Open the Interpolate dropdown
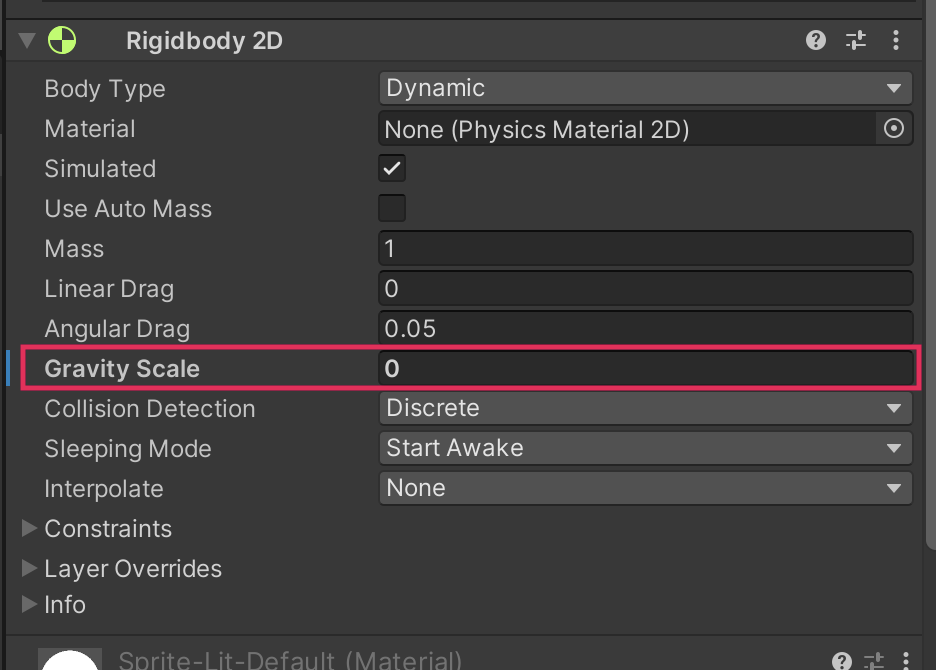936x670 pixels. [x=645, y=488]
